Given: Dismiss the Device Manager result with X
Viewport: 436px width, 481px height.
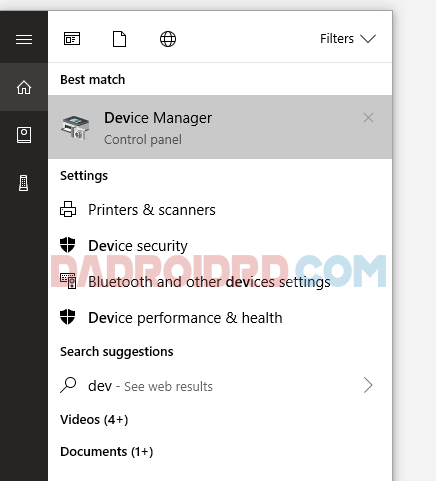Looking at the screenshot, I should 368,118.
